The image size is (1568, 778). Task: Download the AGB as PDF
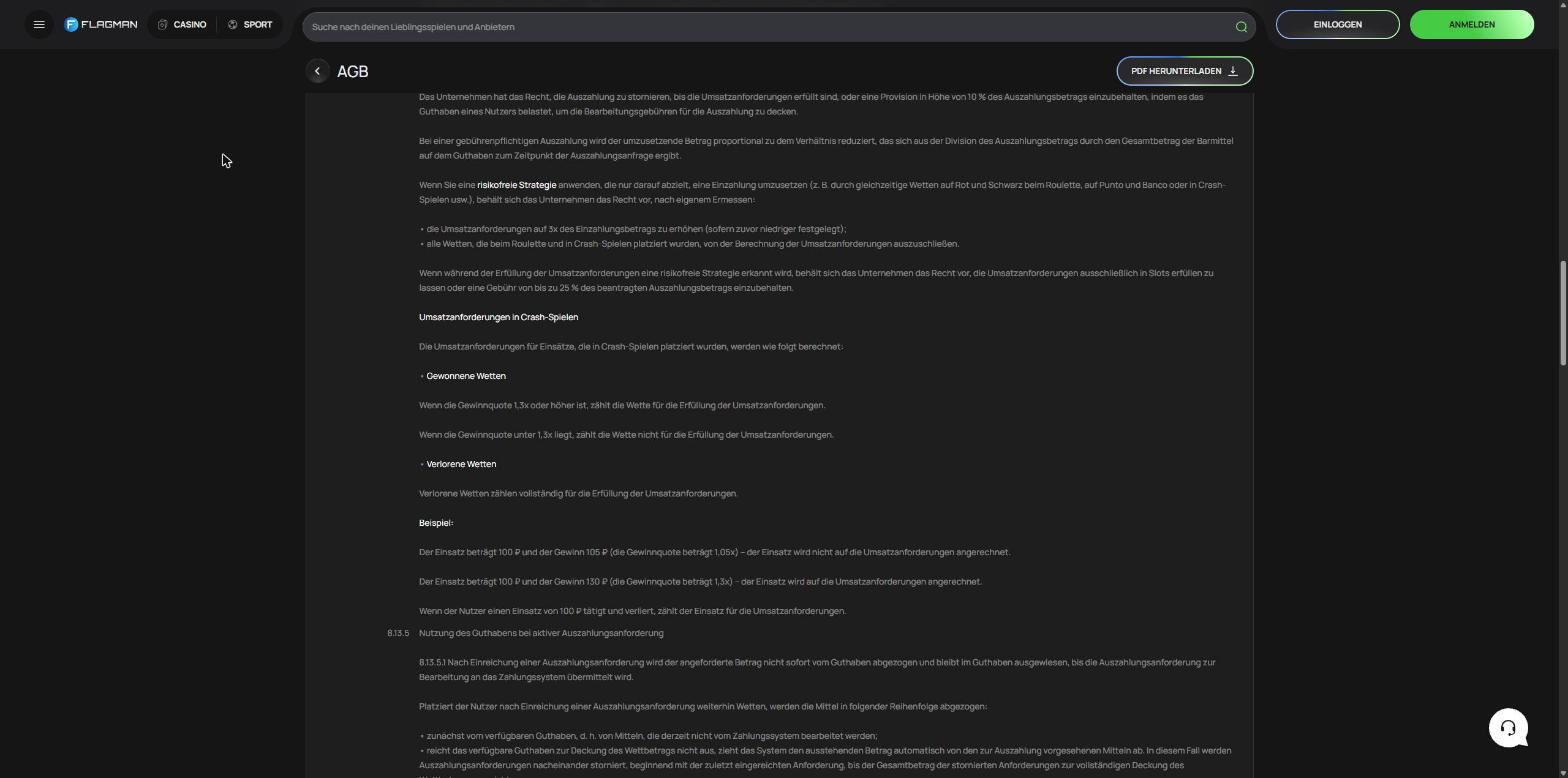pos(1184,71)
